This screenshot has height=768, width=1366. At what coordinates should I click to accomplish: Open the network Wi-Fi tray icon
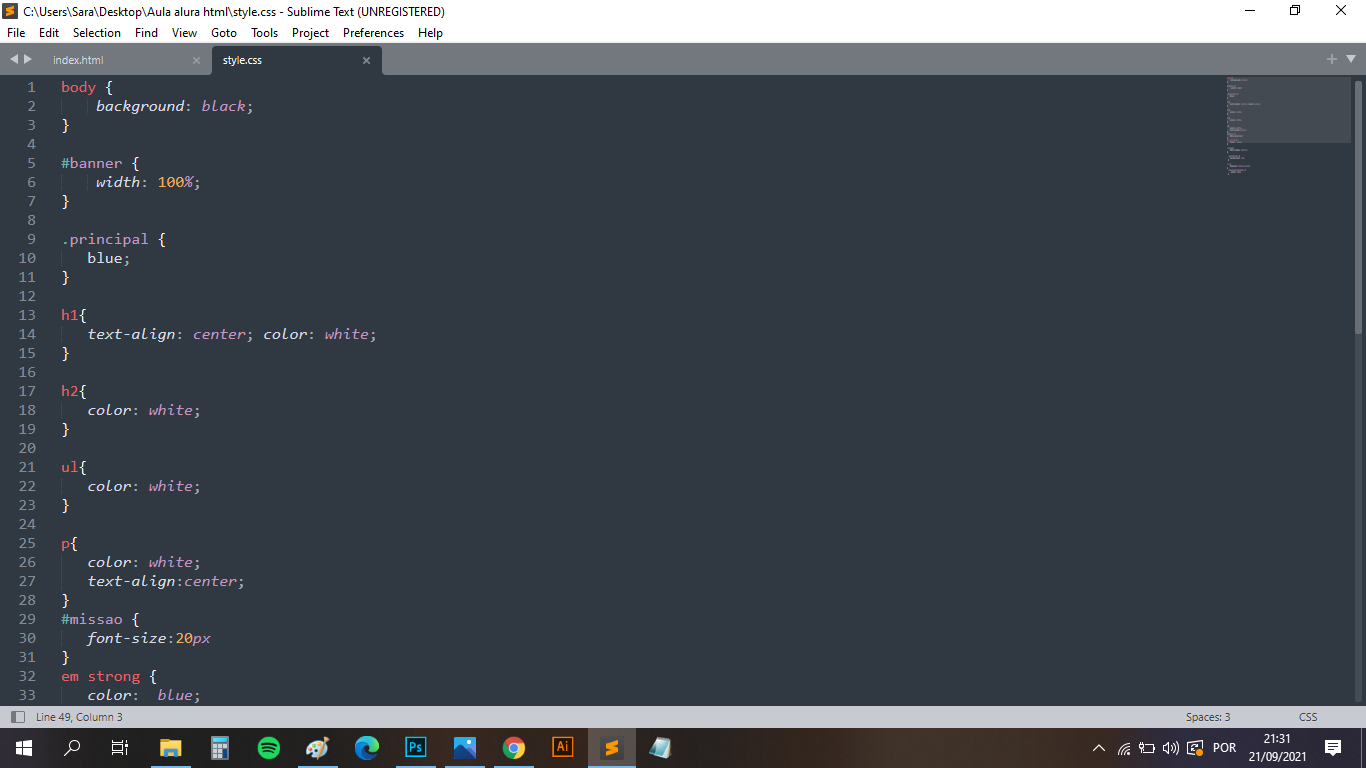[1124, 748]
